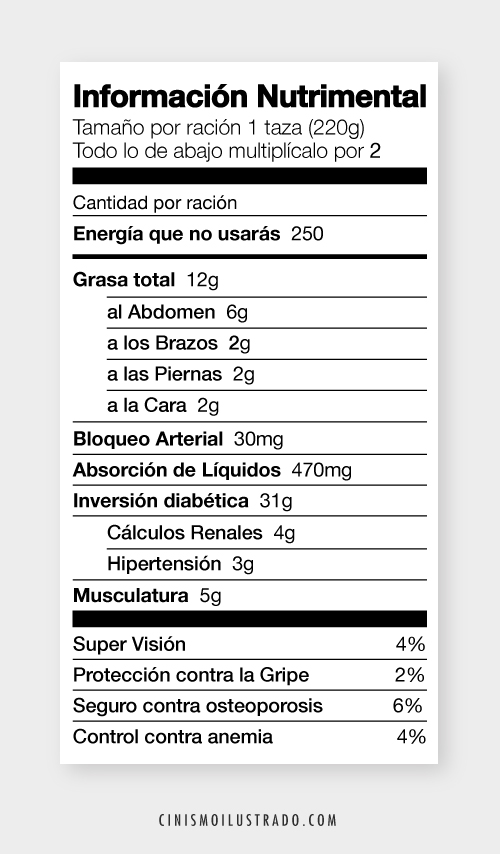Screen dimensions: 500x854
Task: Click the Absorción de Líquidos row
Action: (x=249, y=469)
